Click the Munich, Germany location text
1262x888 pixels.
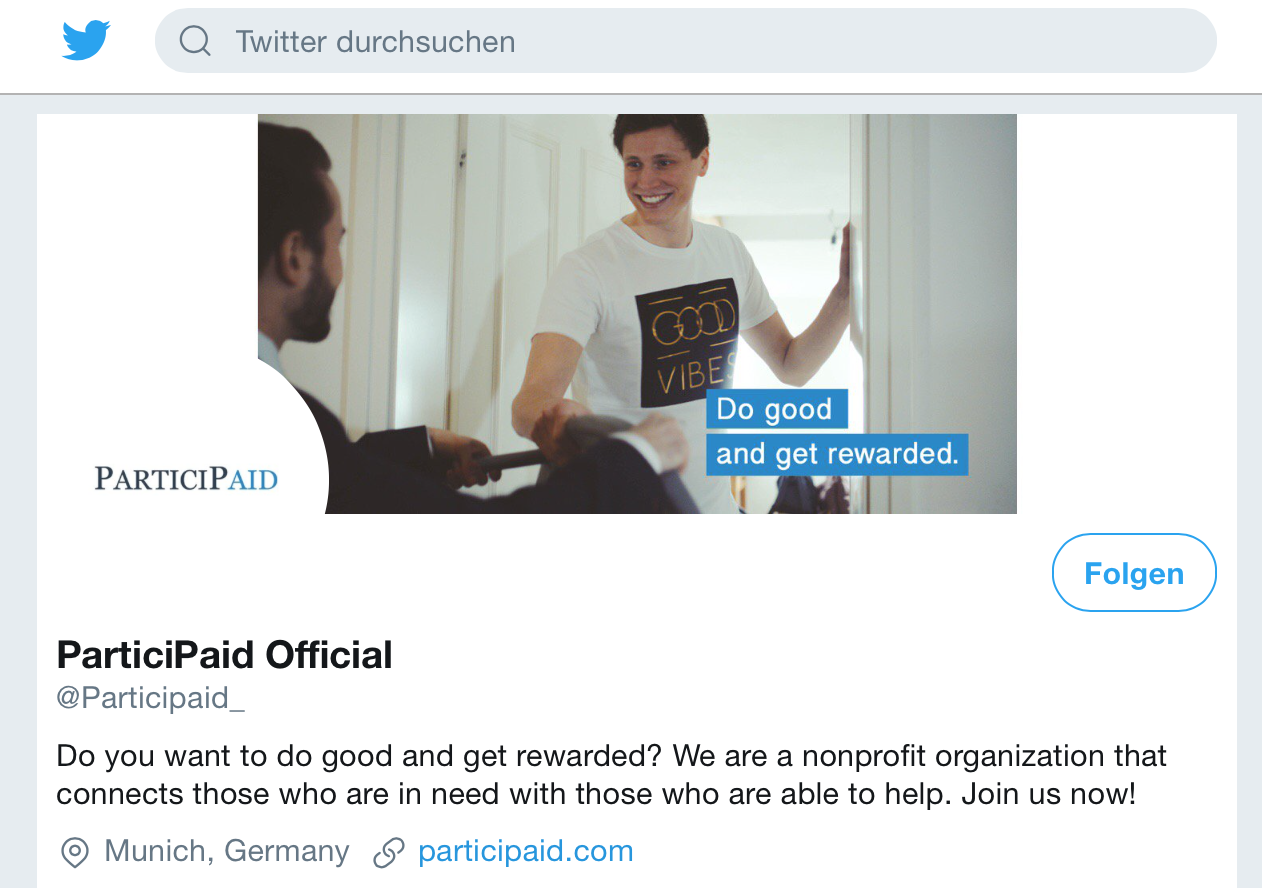coord(227,851)
